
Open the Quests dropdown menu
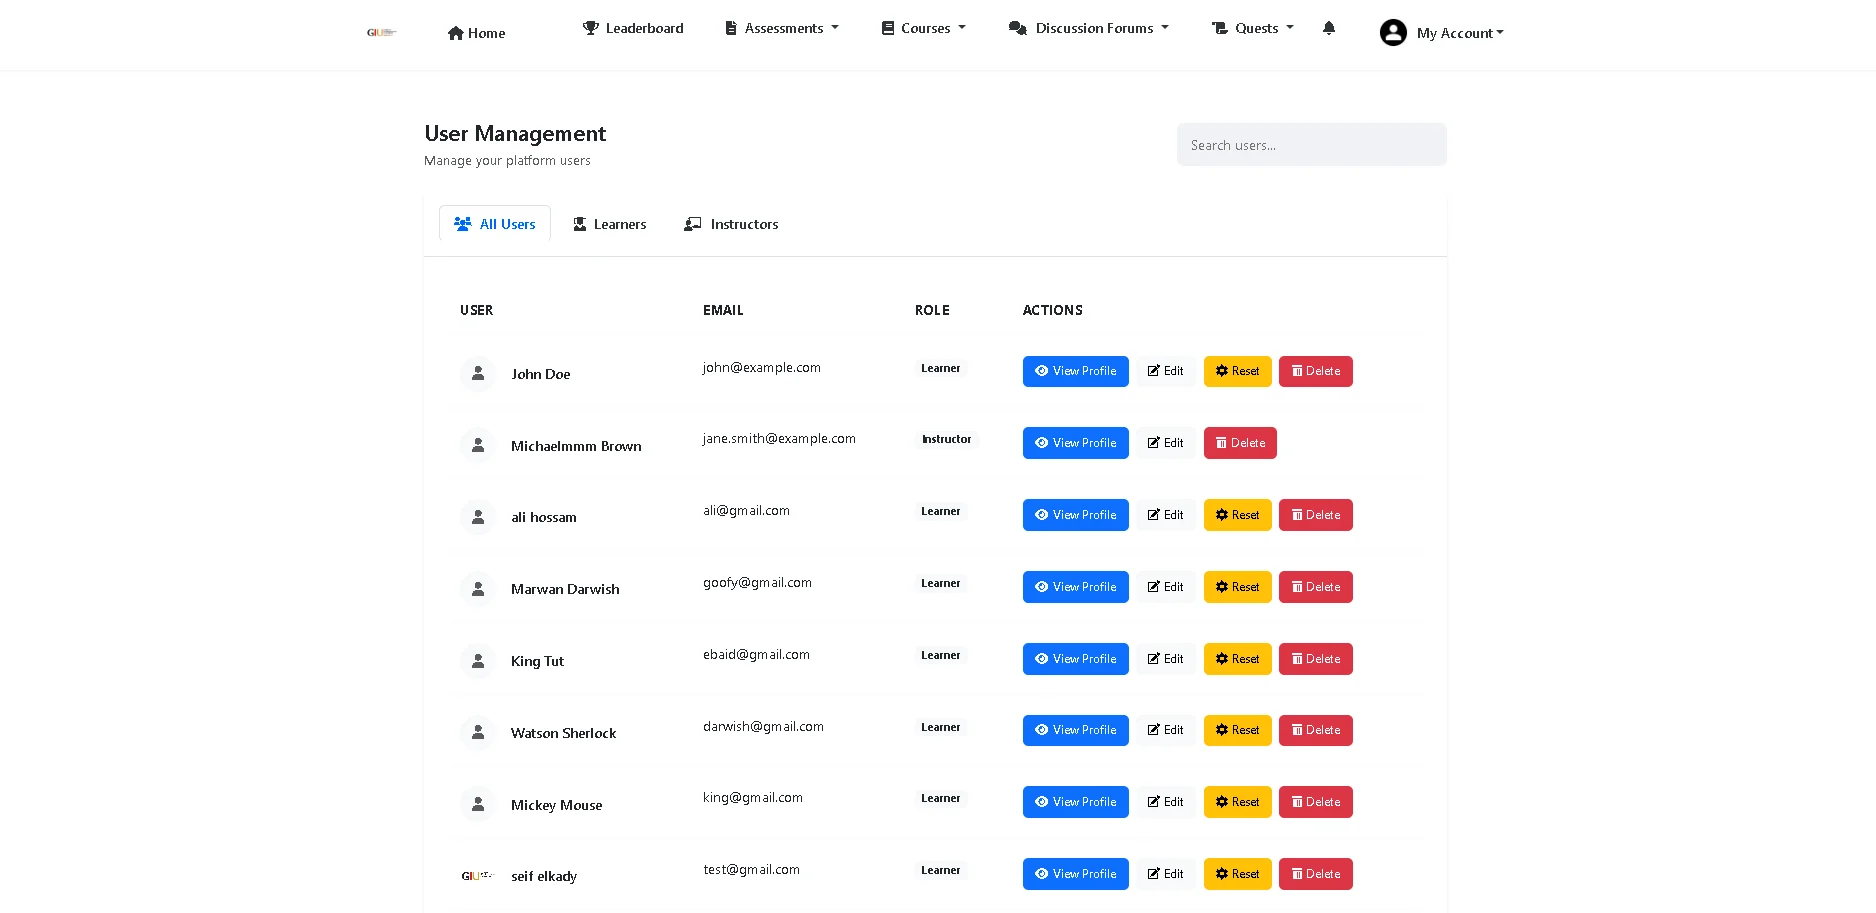pyautogui.click(x=1252, y=28)
